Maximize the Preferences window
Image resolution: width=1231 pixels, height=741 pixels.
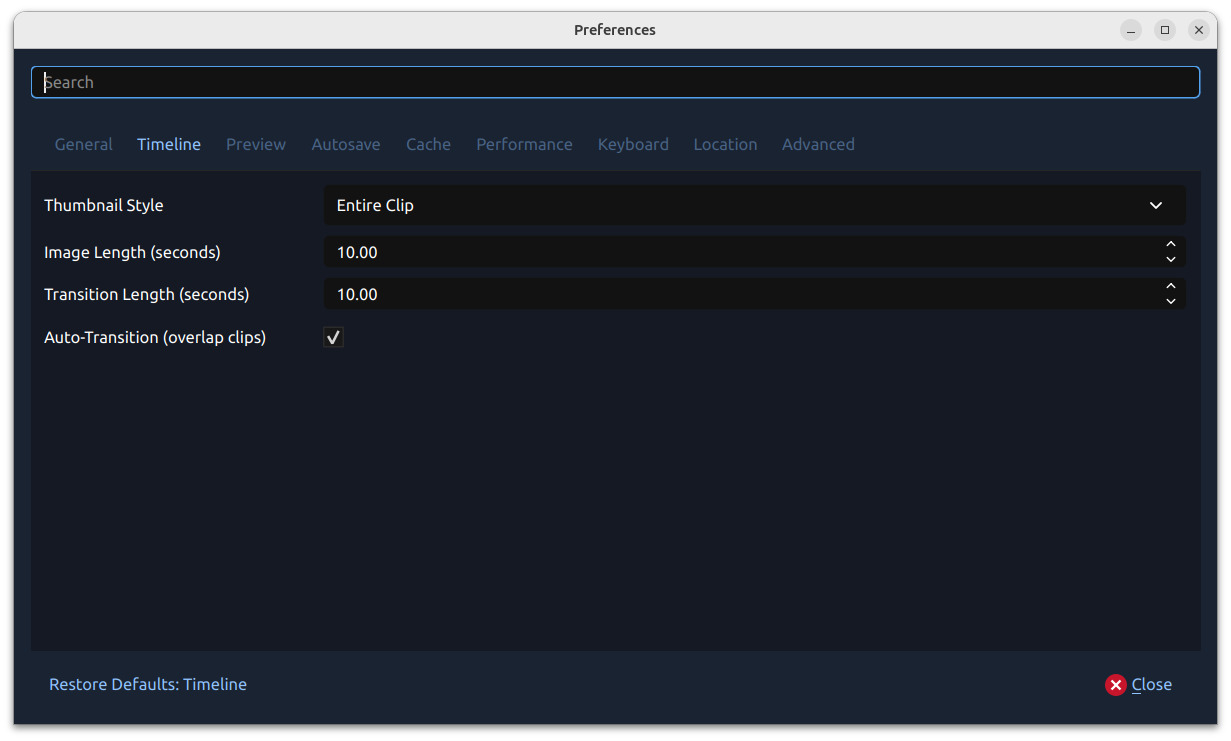click(1165, 30)
